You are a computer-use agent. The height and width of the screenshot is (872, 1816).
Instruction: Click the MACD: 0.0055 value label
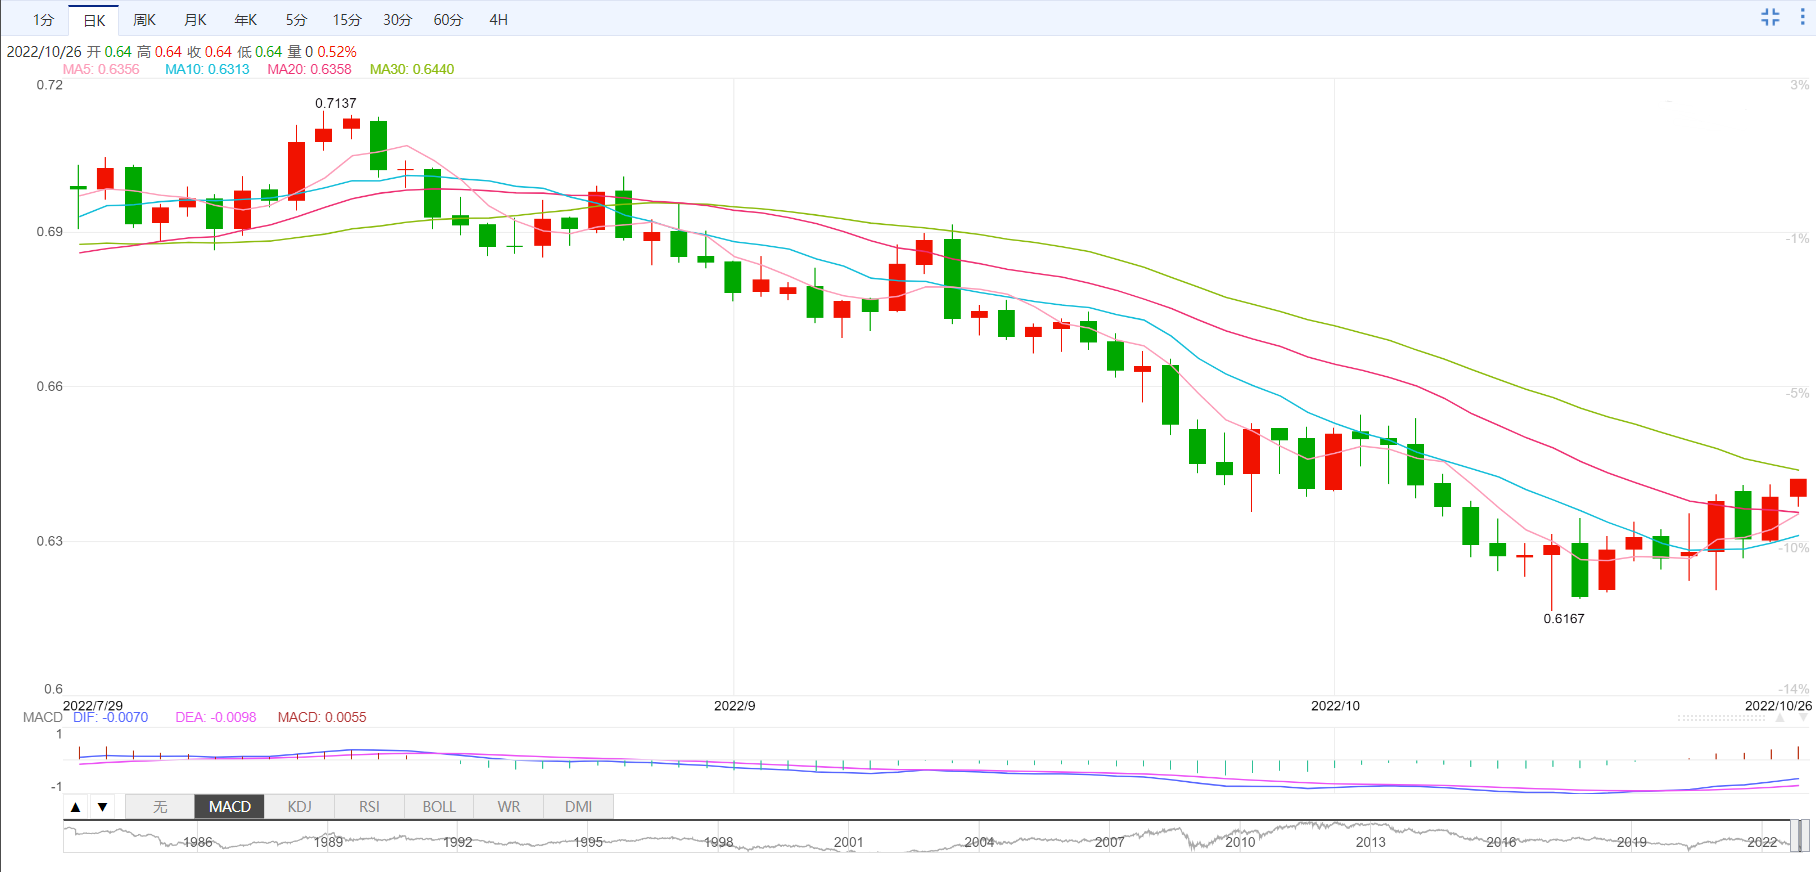click(x=322, y=717)
